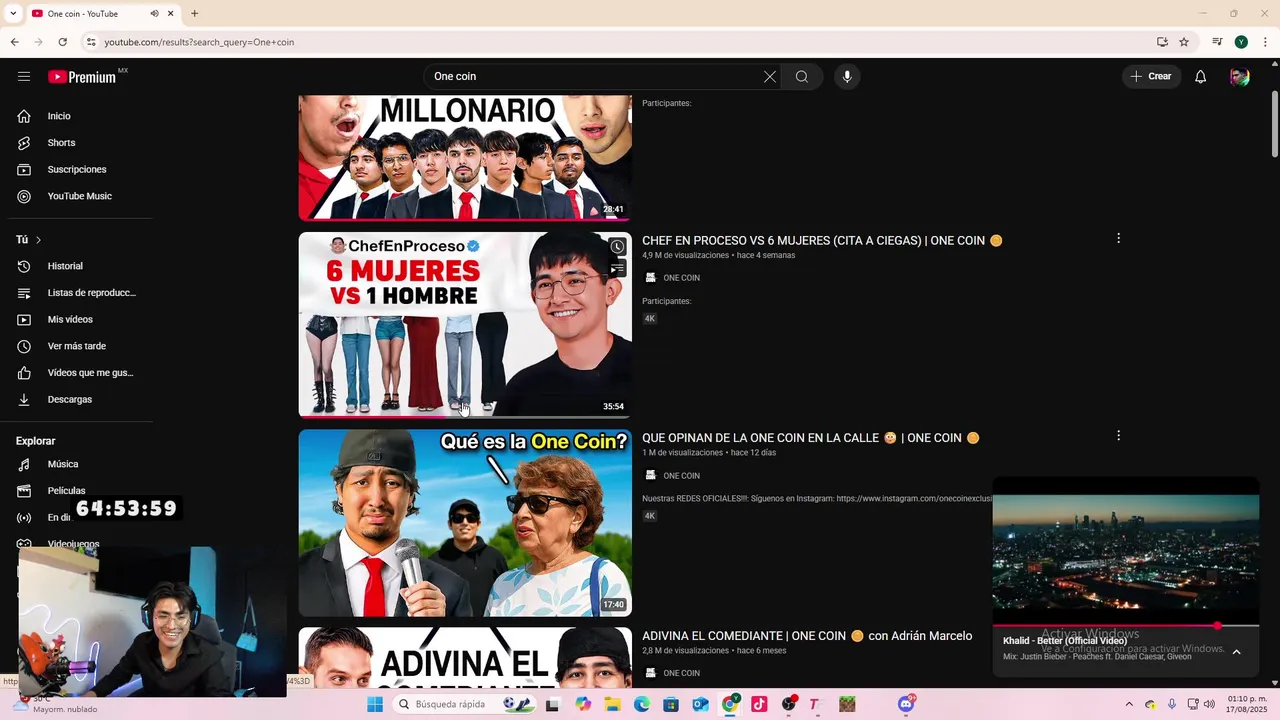This screenshot has height=720, width=1280.
Task: Open the Chrome profile Y avatar
Action: coord(1241,42)
